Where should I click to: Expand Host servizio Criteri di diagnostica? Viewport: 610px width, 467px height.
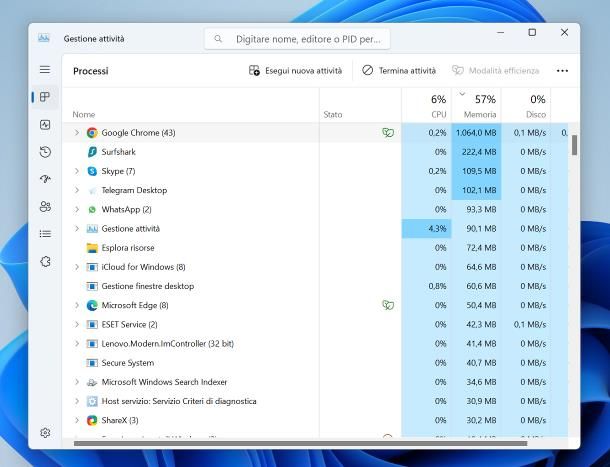tap(77, 401)
